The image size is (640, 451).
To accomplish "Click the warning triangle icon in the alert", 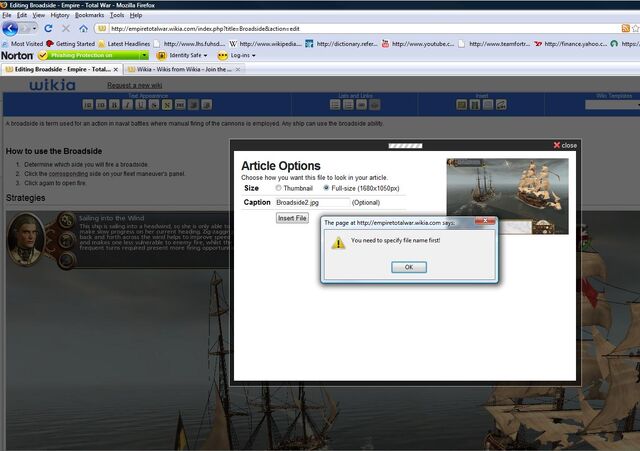I will 338,243.
